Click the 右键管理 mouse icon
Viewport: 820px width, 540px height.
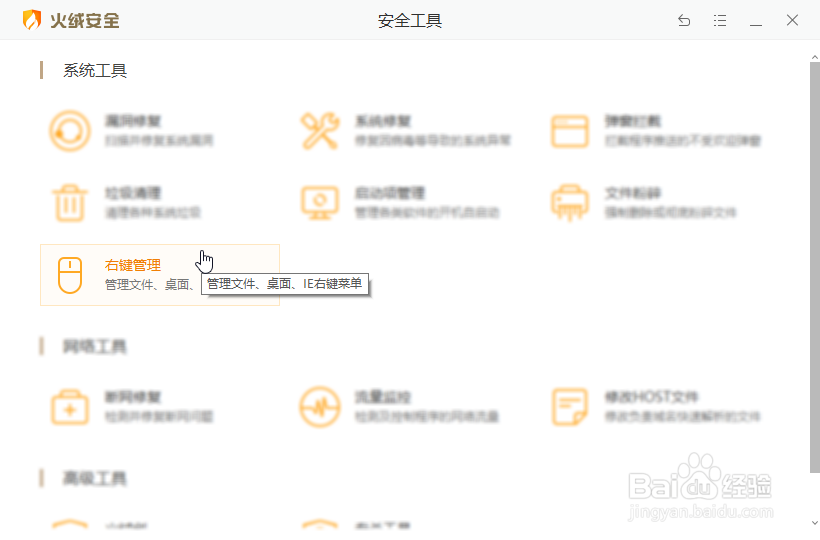tap(70, 275)
